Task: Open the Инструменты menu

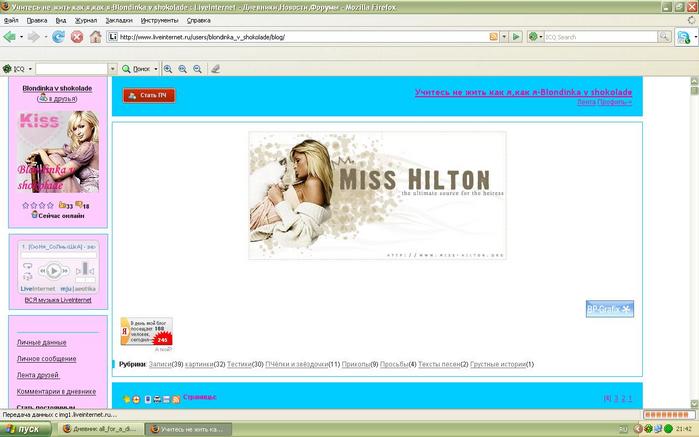Action: pos(159,21)
